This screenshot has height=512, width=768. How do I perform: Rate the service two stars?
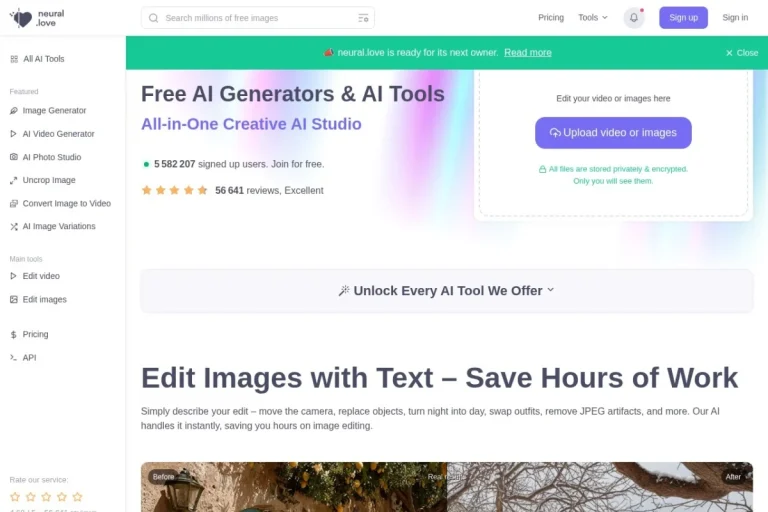(x=31, y=497)
